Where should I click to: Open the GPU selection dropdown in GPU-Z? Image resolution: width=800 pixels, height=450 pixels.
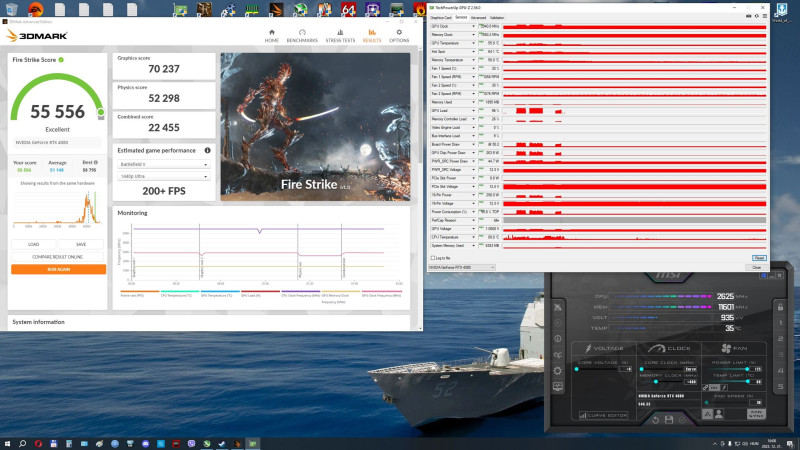coord(461,267)
